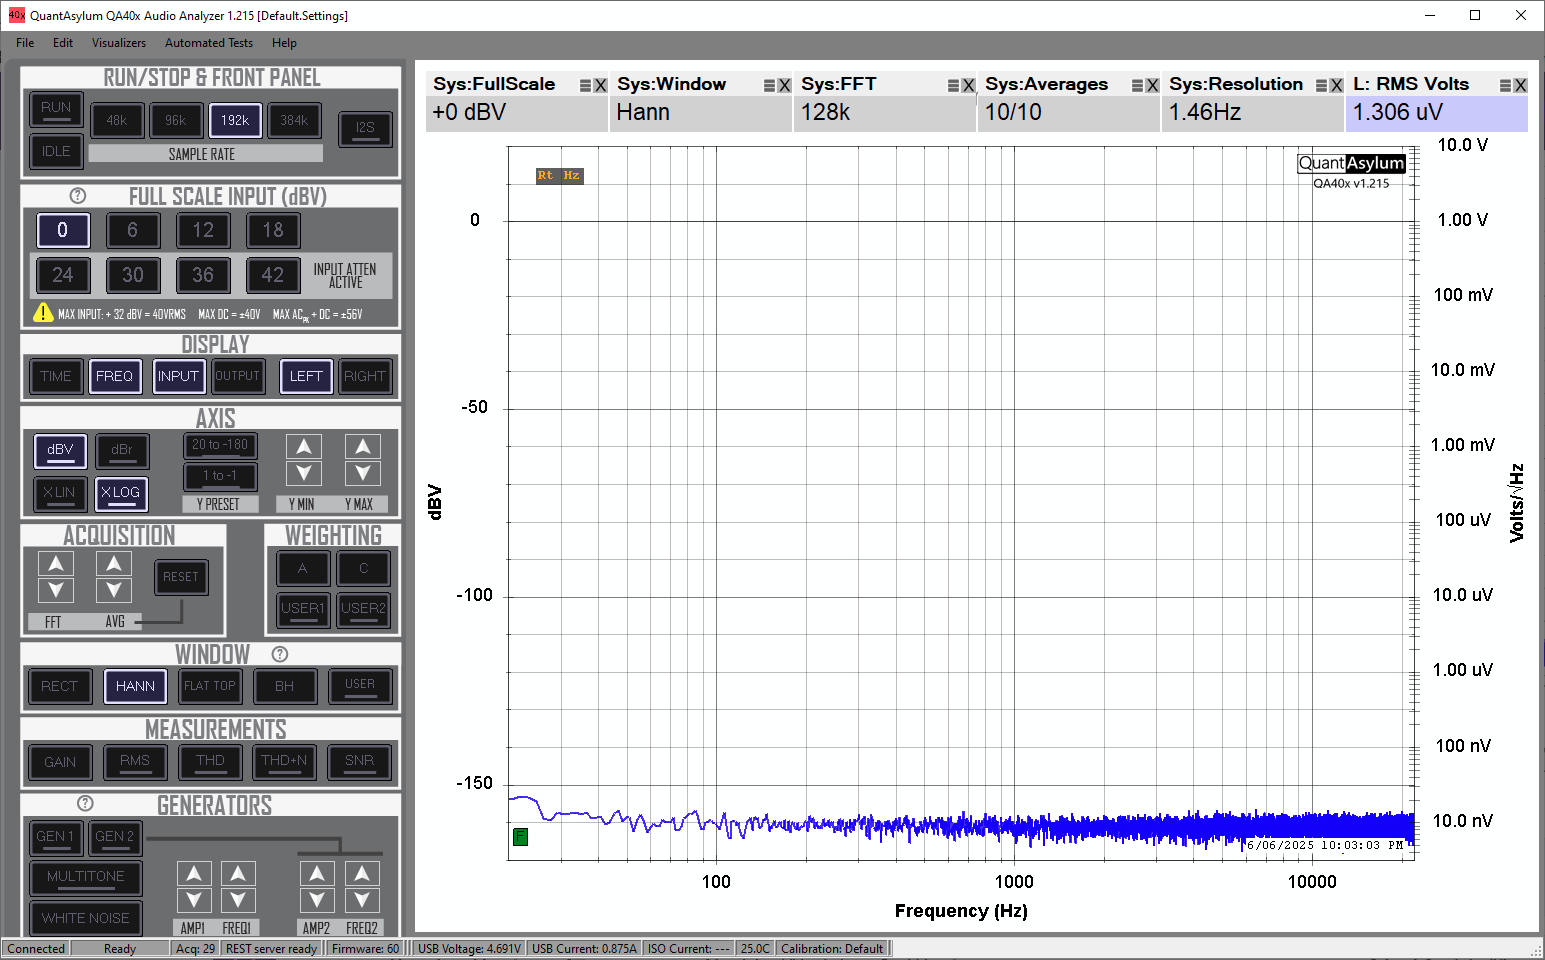Decrease Y MAX with down arrow
This screenshot has width=1545, height=960.
pyautogui.click(x=363, y=473)
